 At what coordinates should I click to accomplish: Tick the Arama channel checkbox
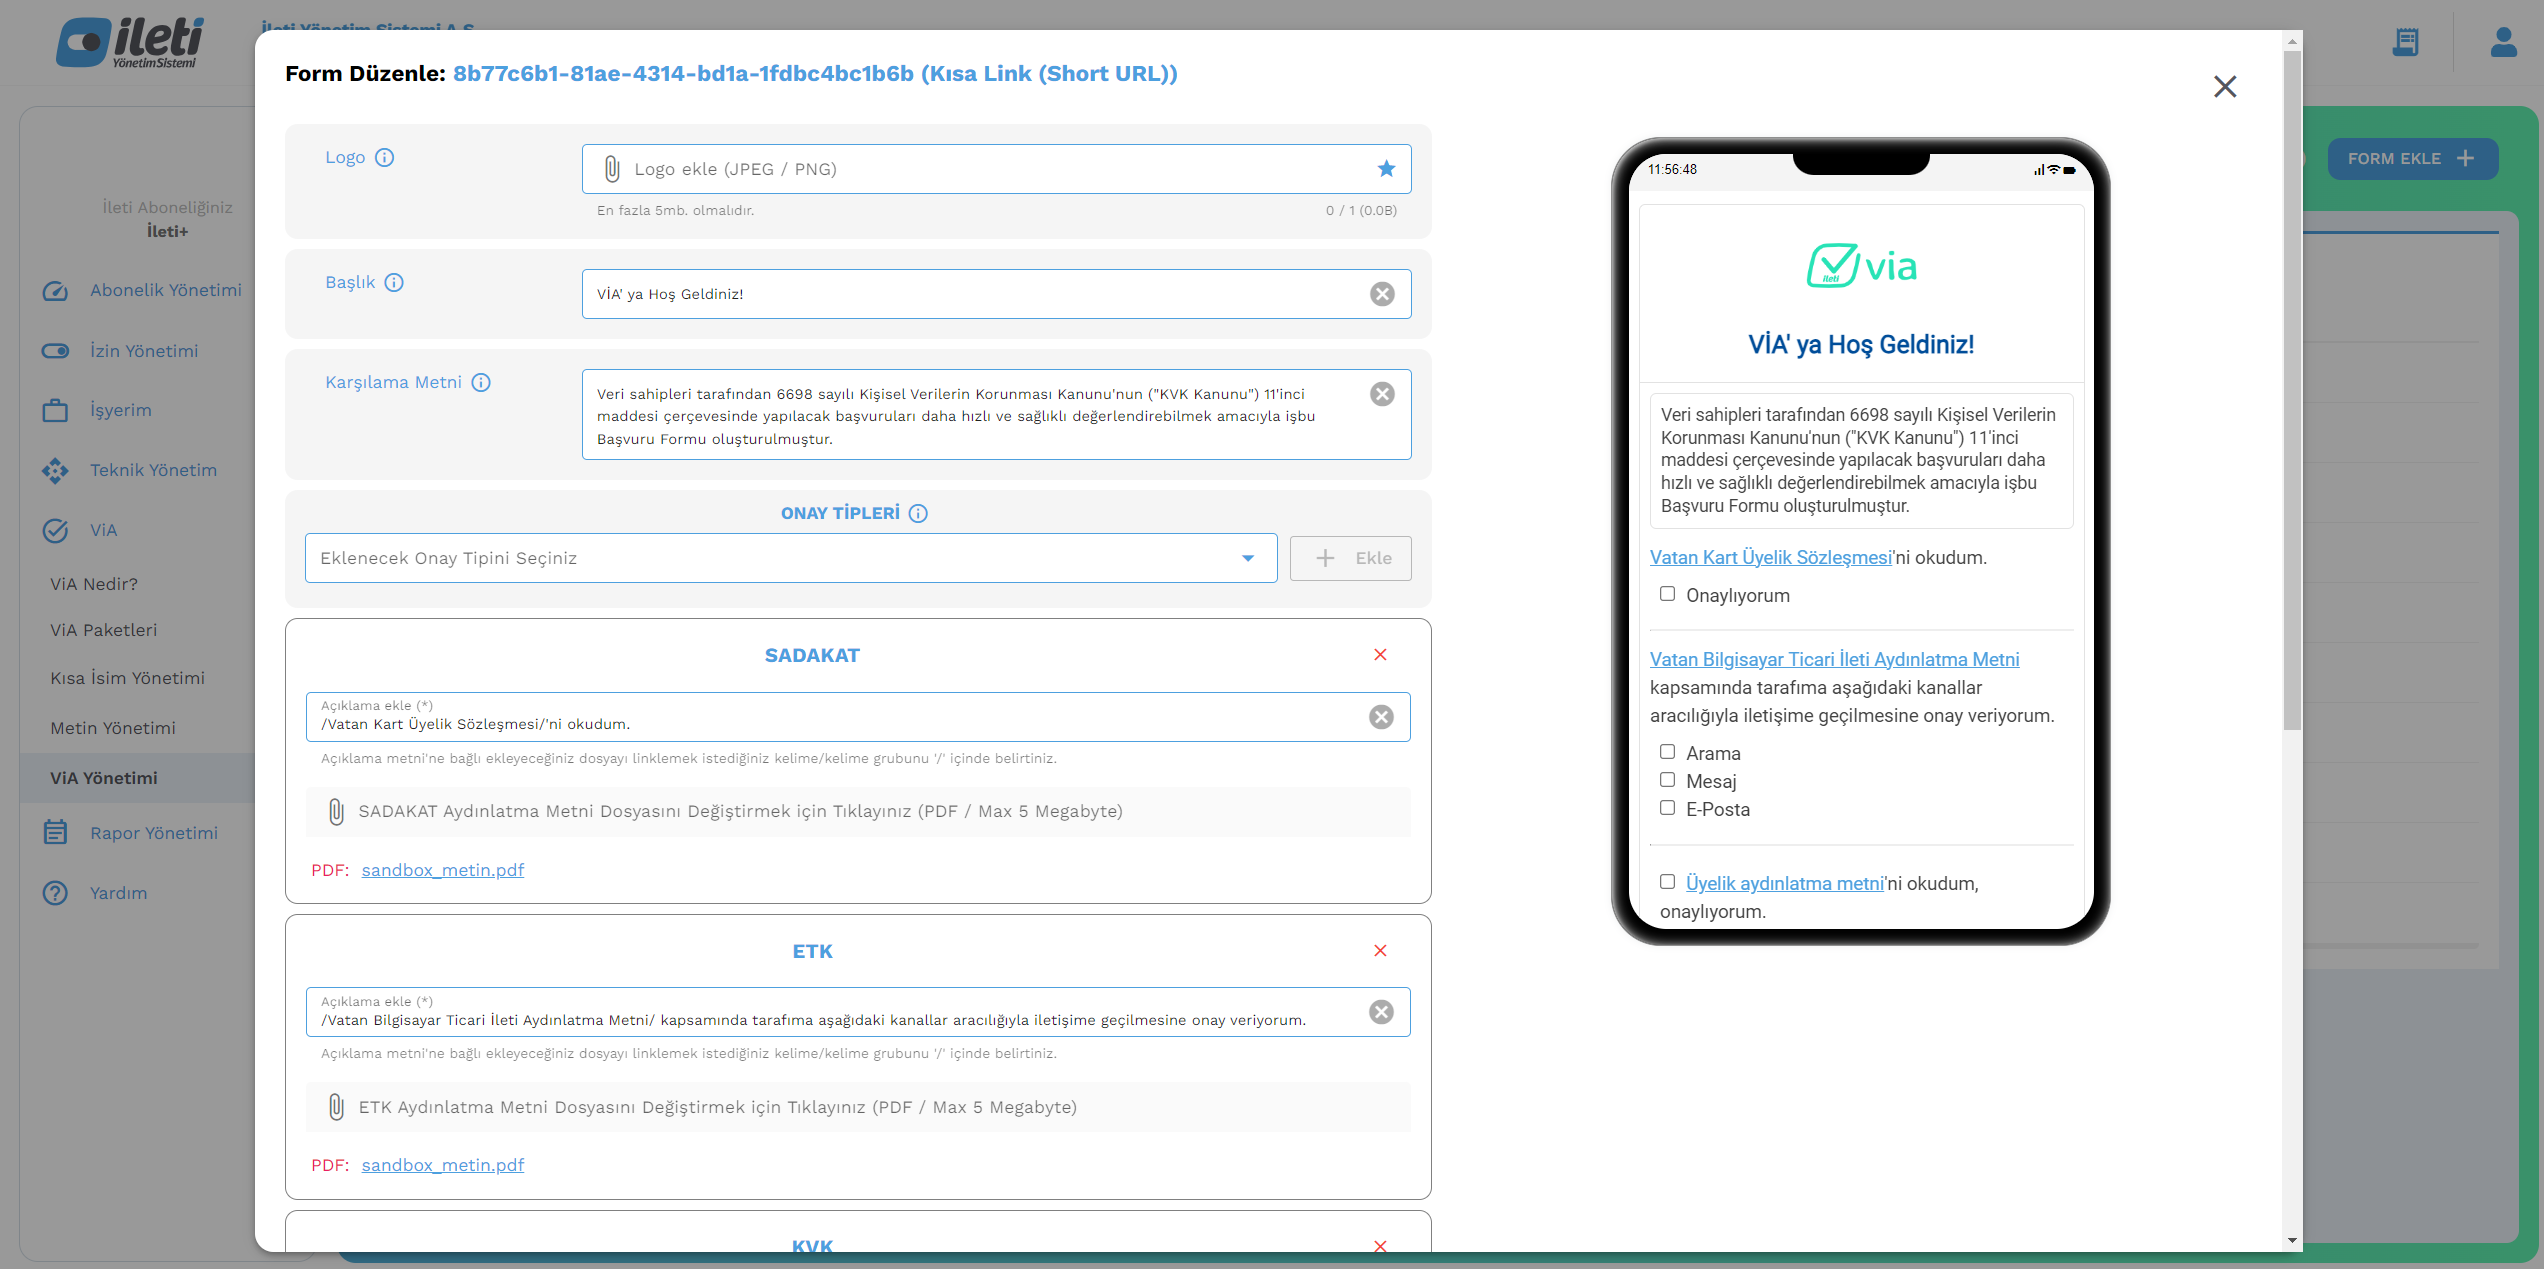click(1667, 752)
